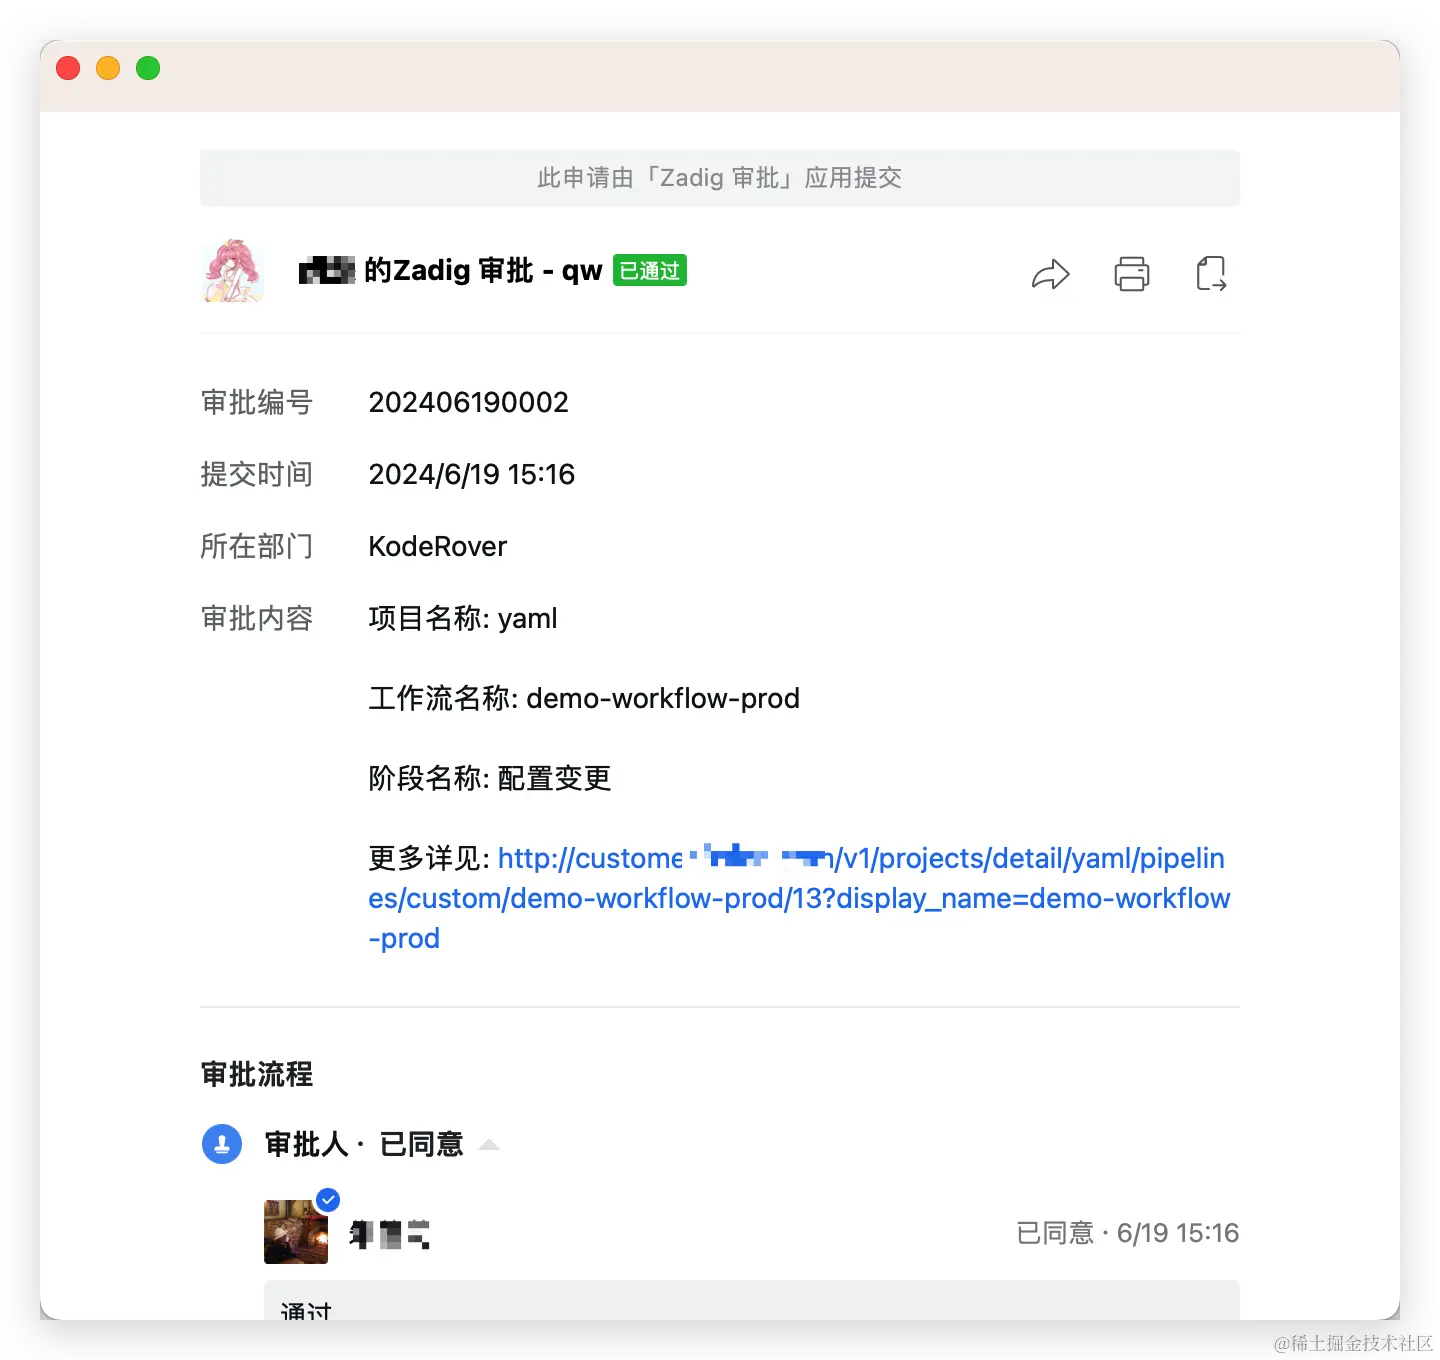1440x1360 pixels.
Task: Click the Zadig 审批 application banner
Action: 720,178
